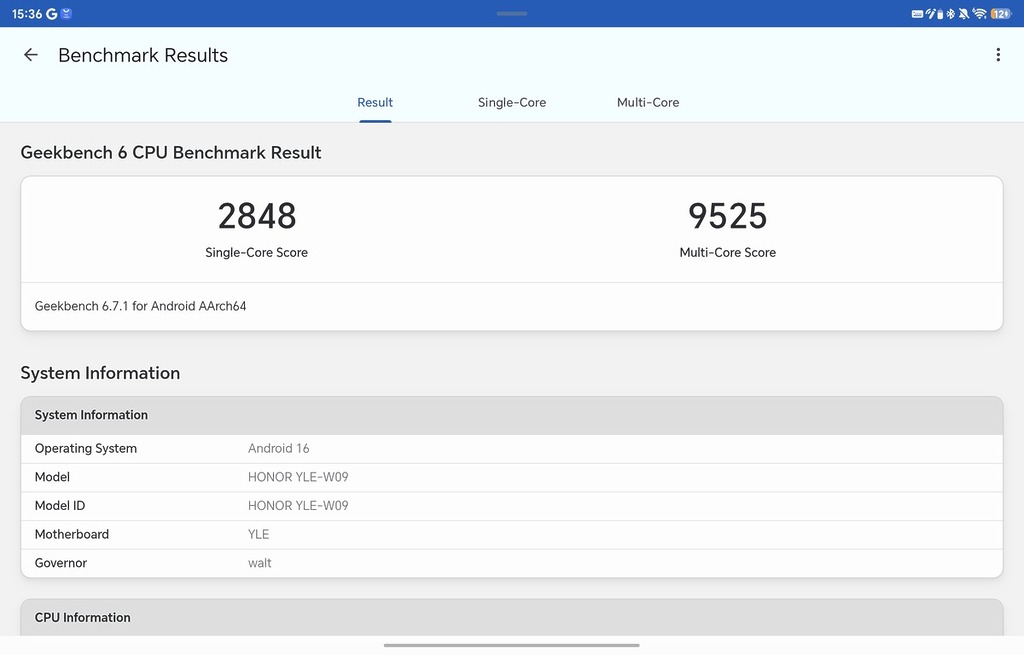Tap the 2848 single-core score value
1024x655 pixels.
point(257,216)
